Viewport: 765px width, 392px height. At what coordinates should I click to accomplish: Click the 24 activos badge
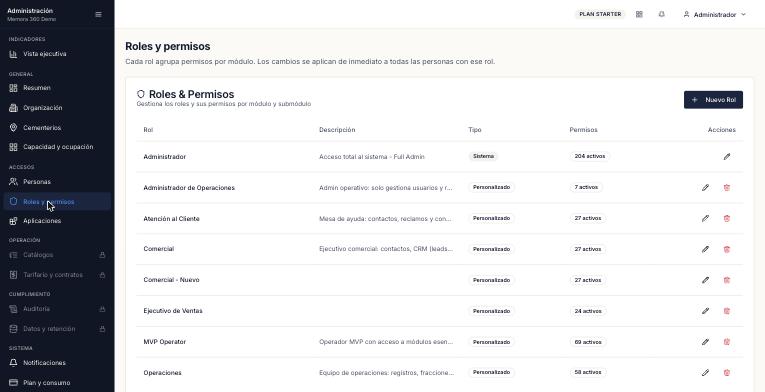point(588,311)
